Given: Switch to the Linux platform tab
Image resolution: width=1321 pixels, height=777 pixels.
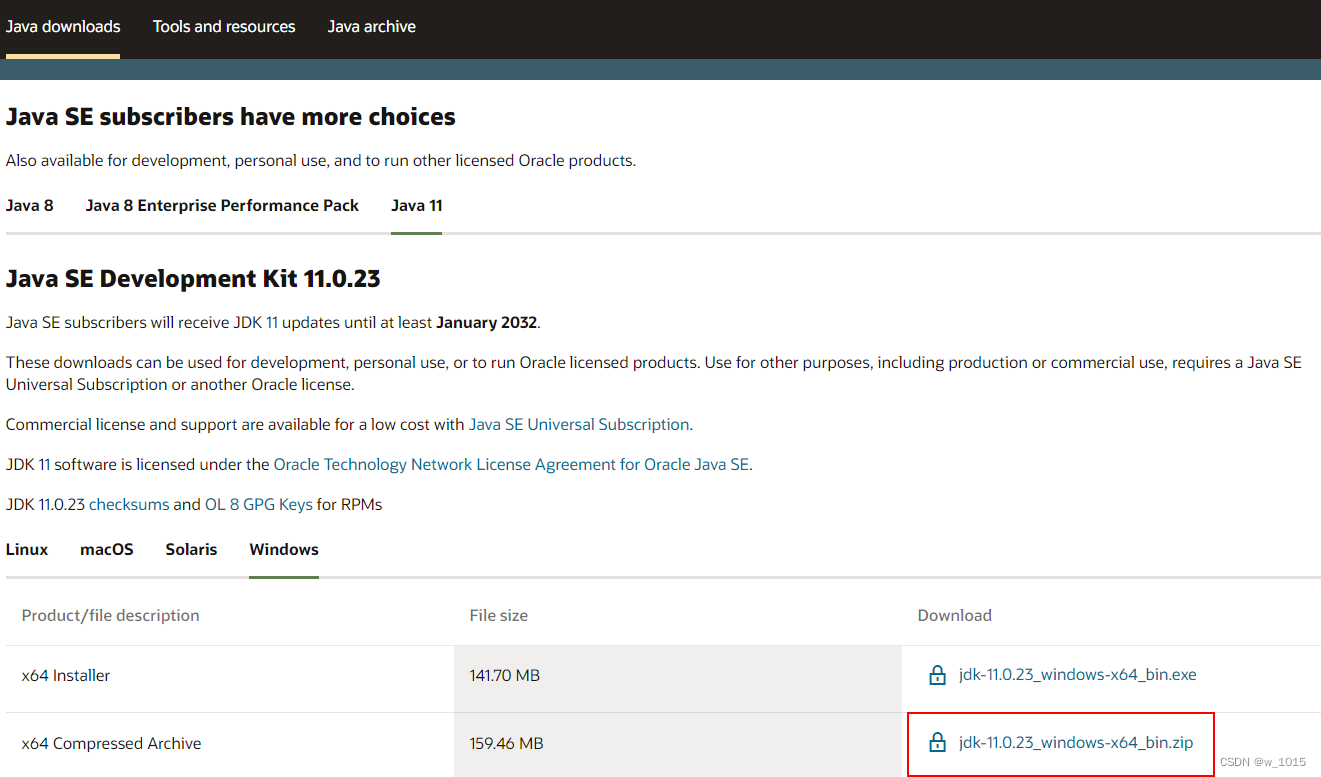Looking at the screenshot, I should [x=27, y=550].
